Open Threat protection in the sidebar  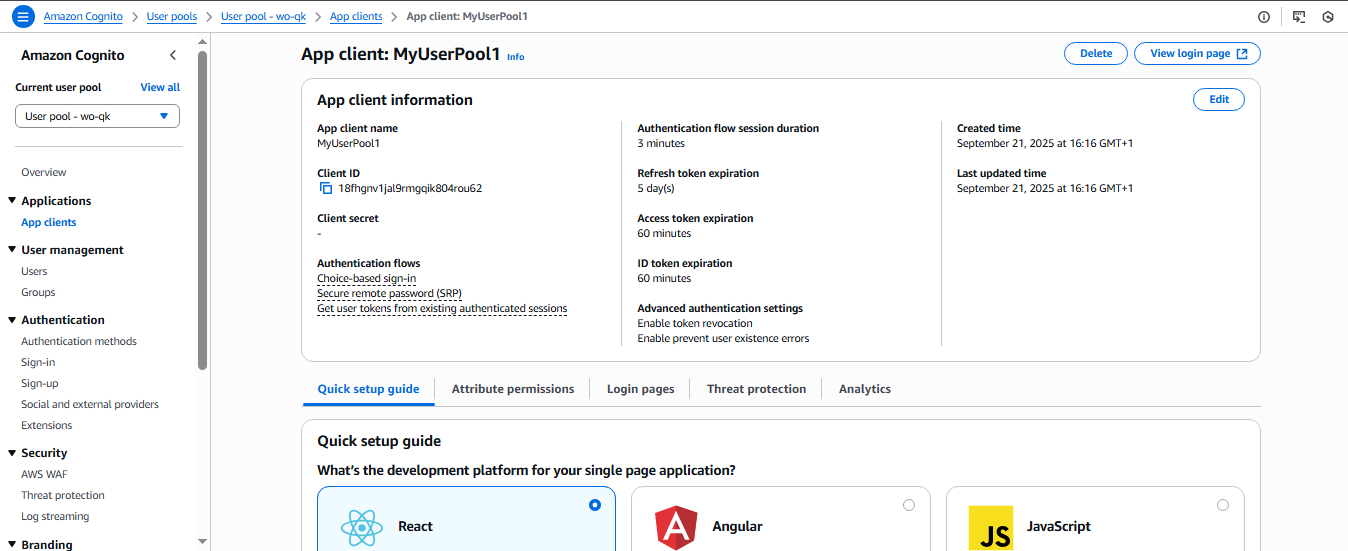pos(63,496)
